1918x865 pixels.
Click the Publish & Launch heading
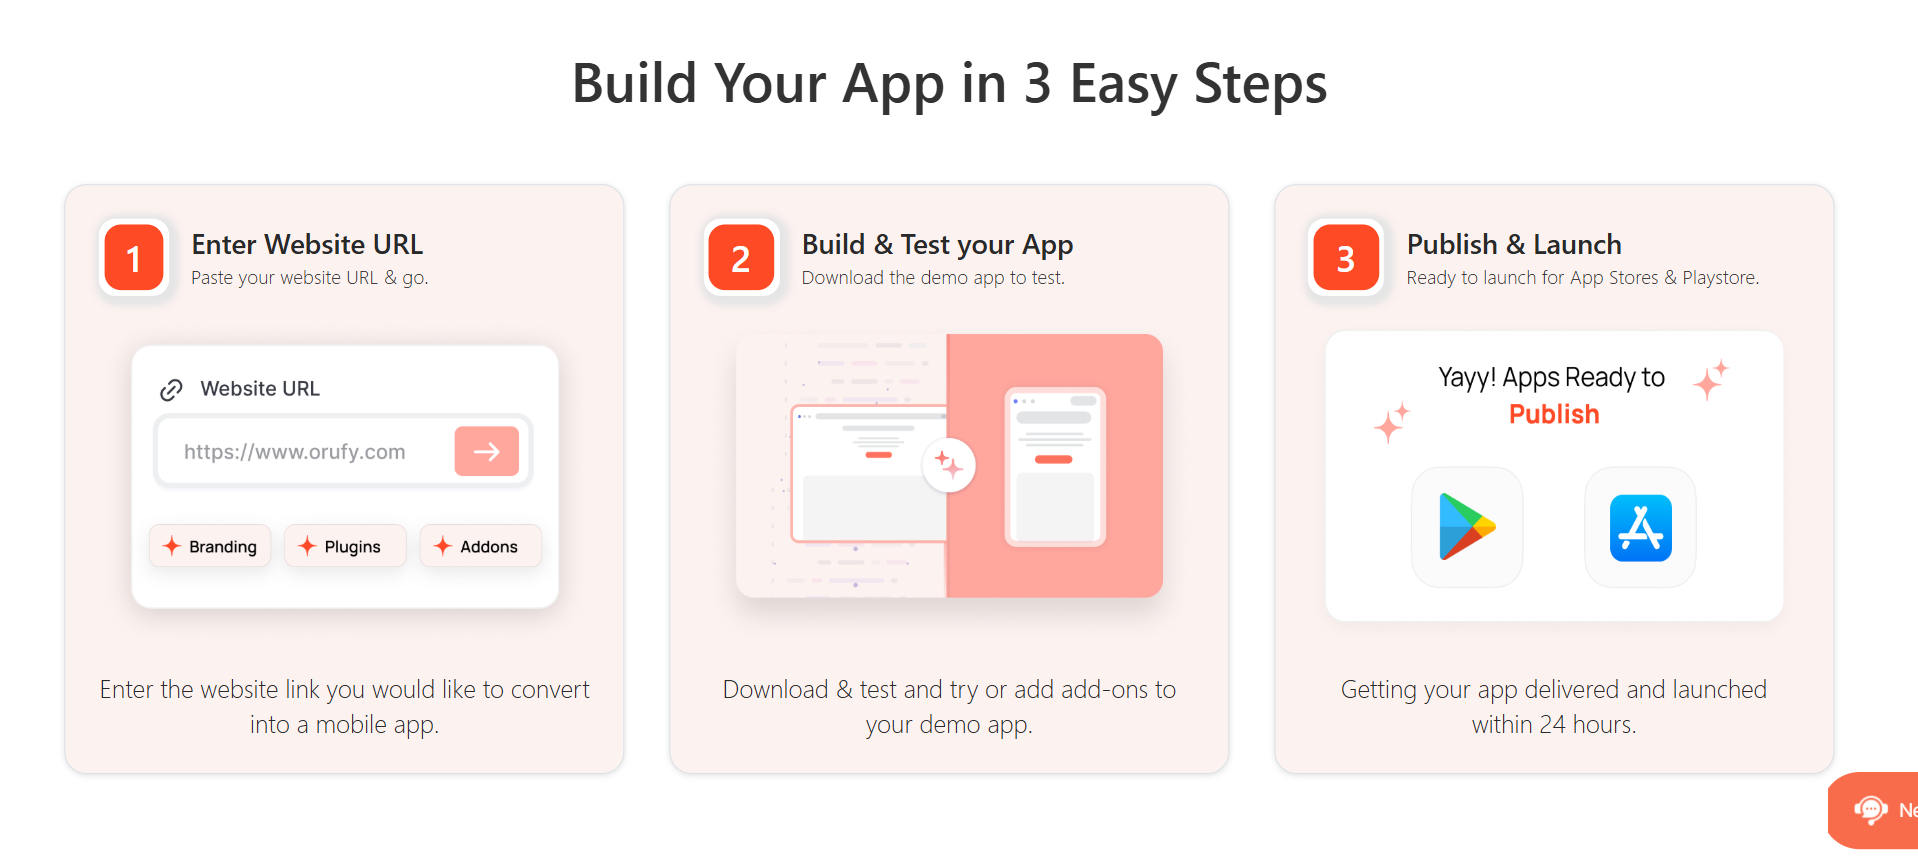tap(1514, 244)
